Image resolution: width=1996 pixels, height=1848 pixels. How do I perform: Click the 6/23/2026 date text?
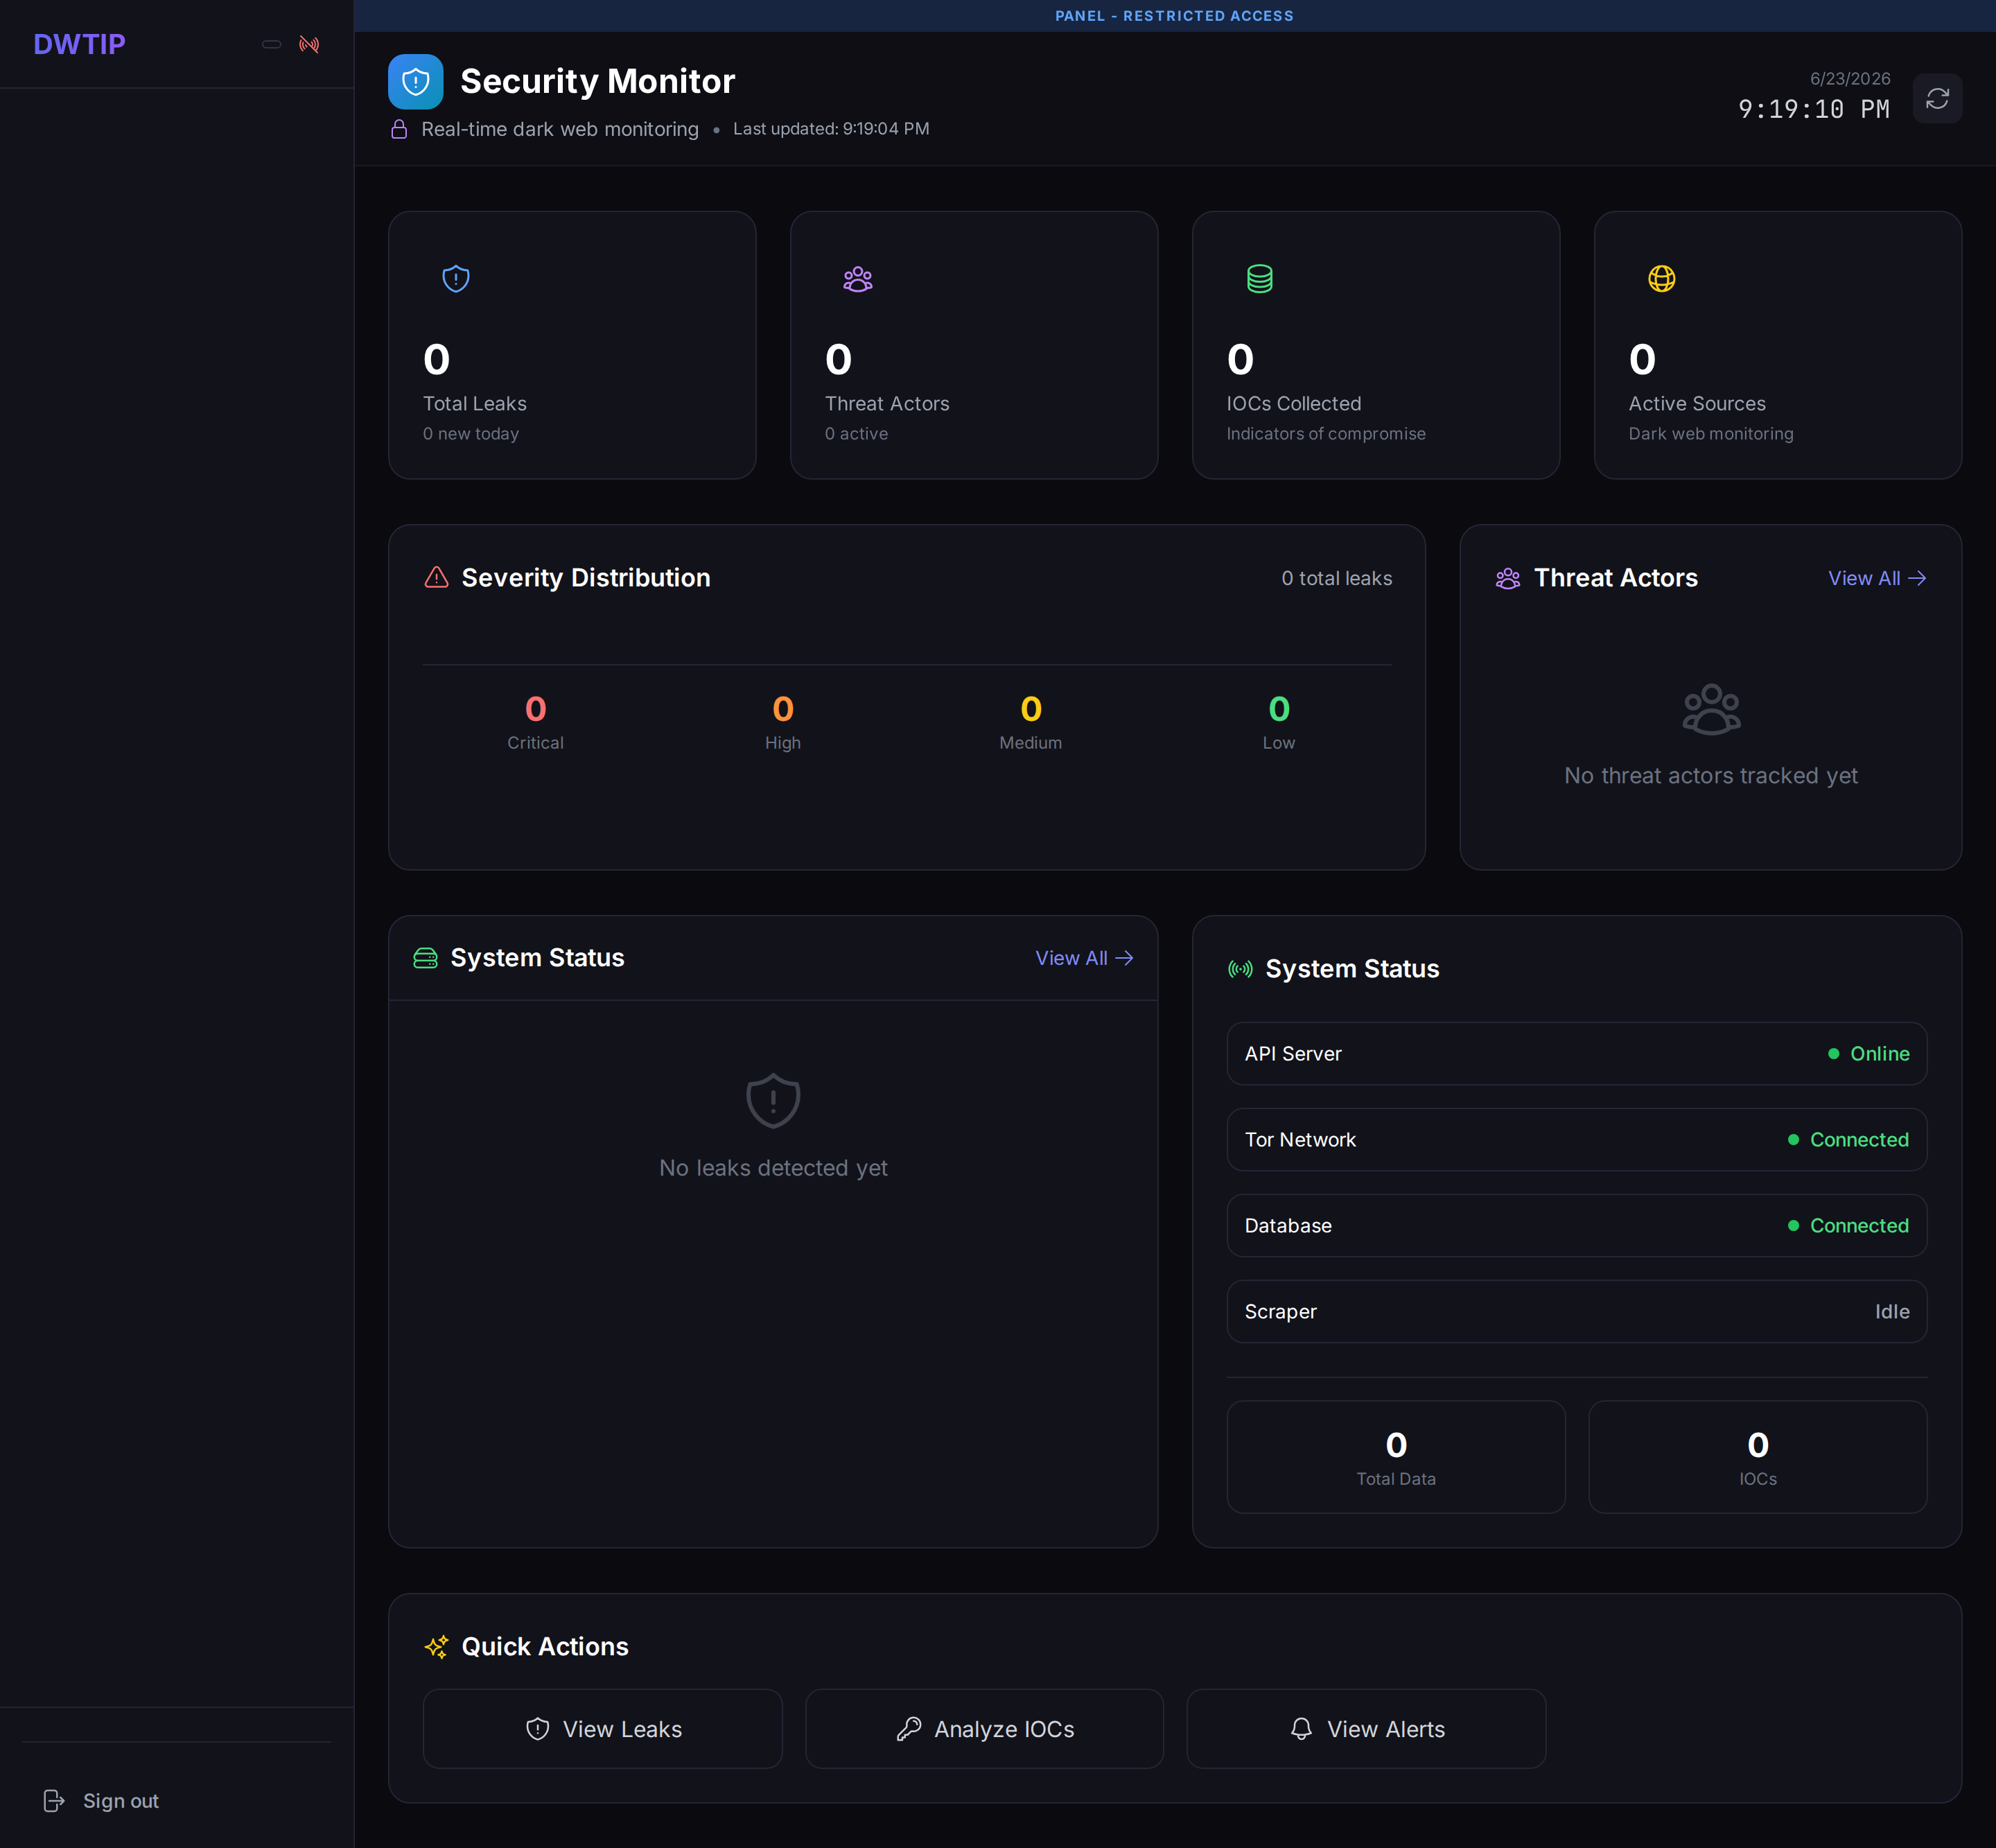(x=1850, y=79)
